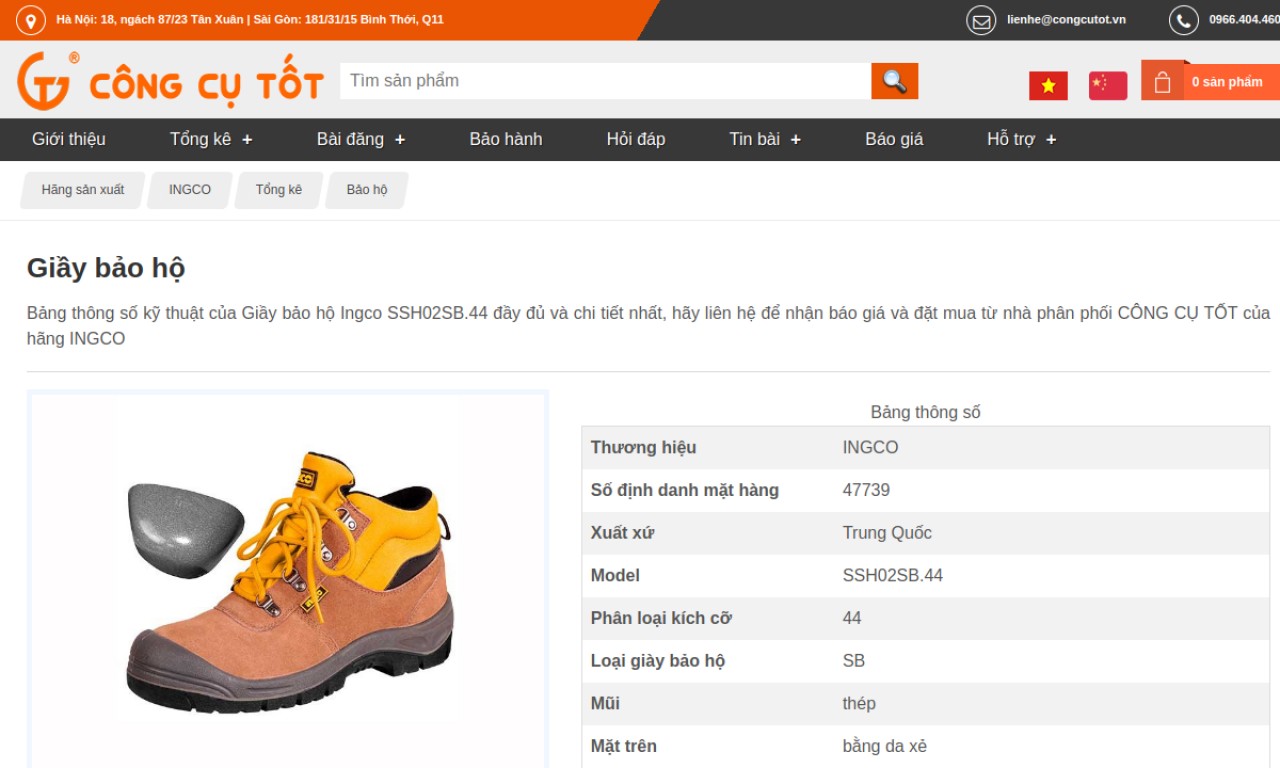Screen dimensions: 1280x768
Task: Expand the plus next to Tổng kê
Action: coord(247,140)
